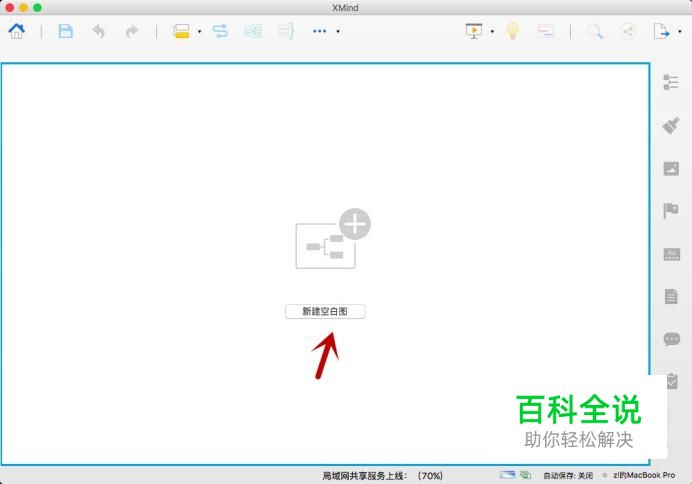Image resolution: width=692 pixels, height=484 pixels.
Task: Open the Markers flag panel
Action: click(x=671, y=210)
